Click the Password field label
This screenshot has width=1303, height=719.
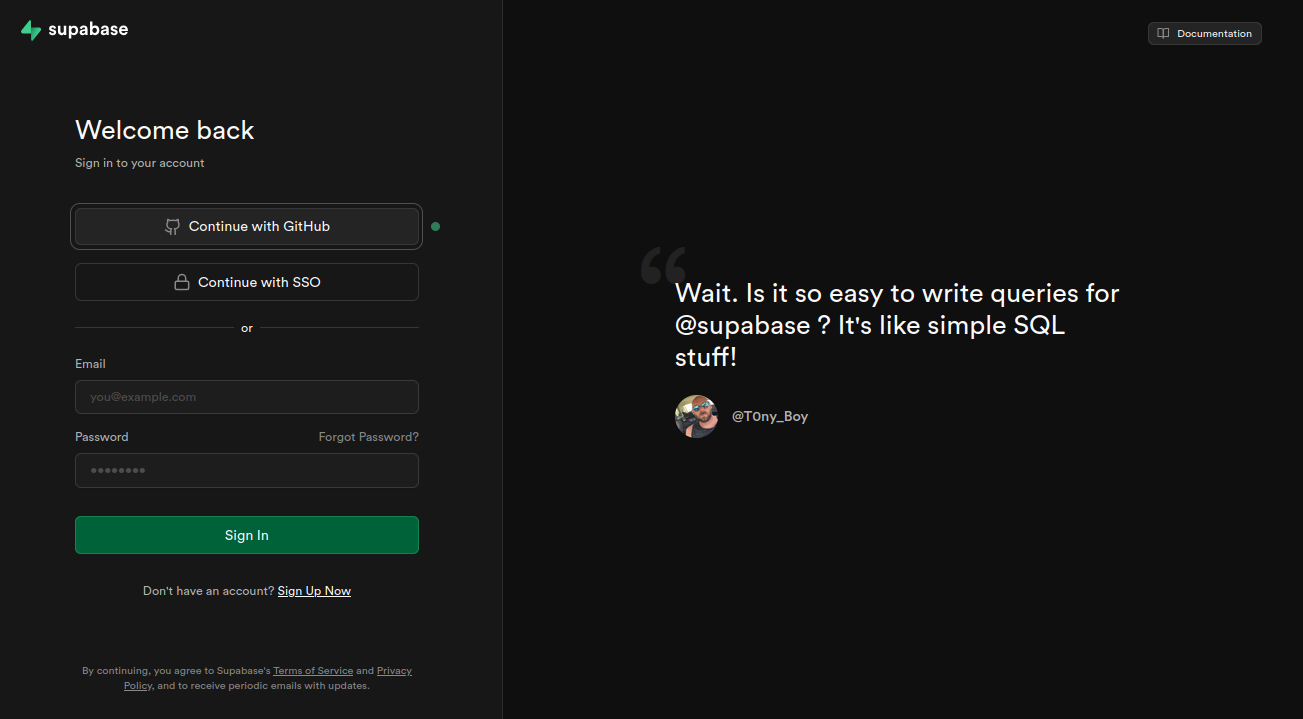click(102, 437)
